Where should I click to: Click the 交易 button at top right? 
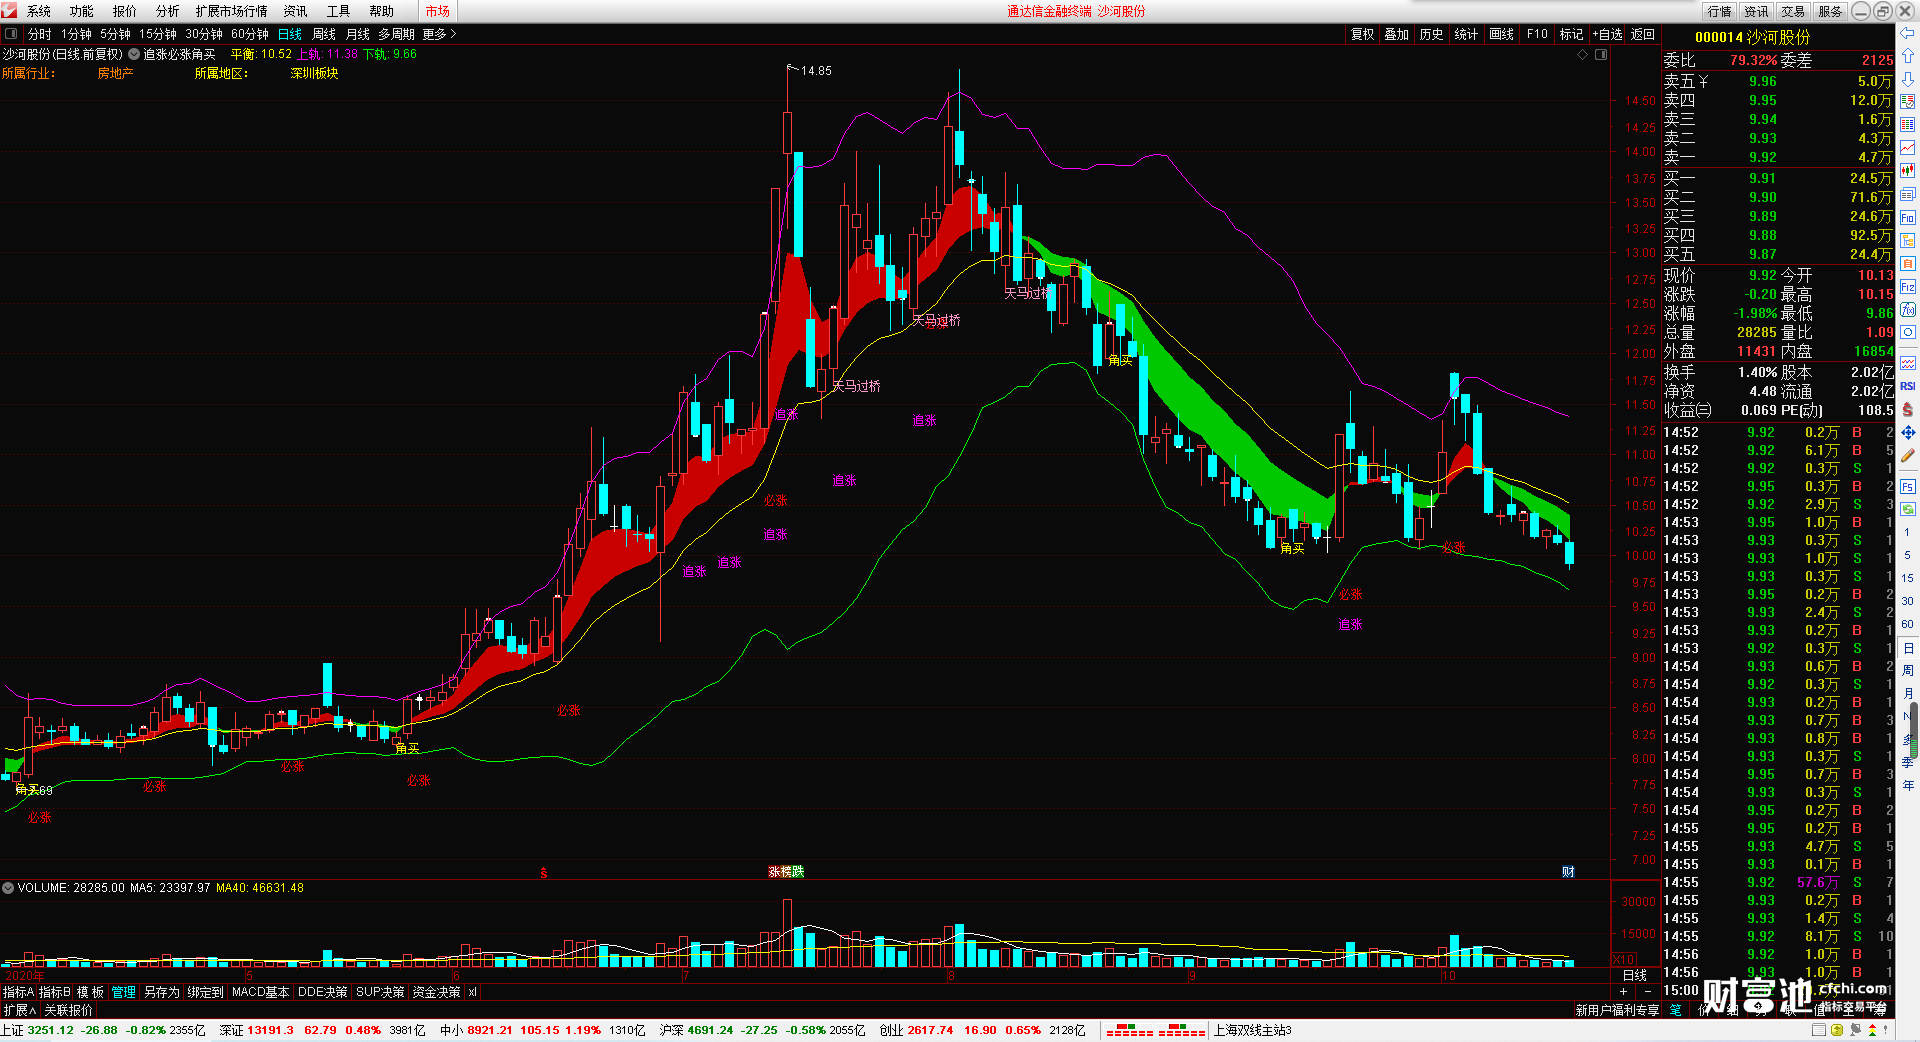click(x=1793, y=11)
